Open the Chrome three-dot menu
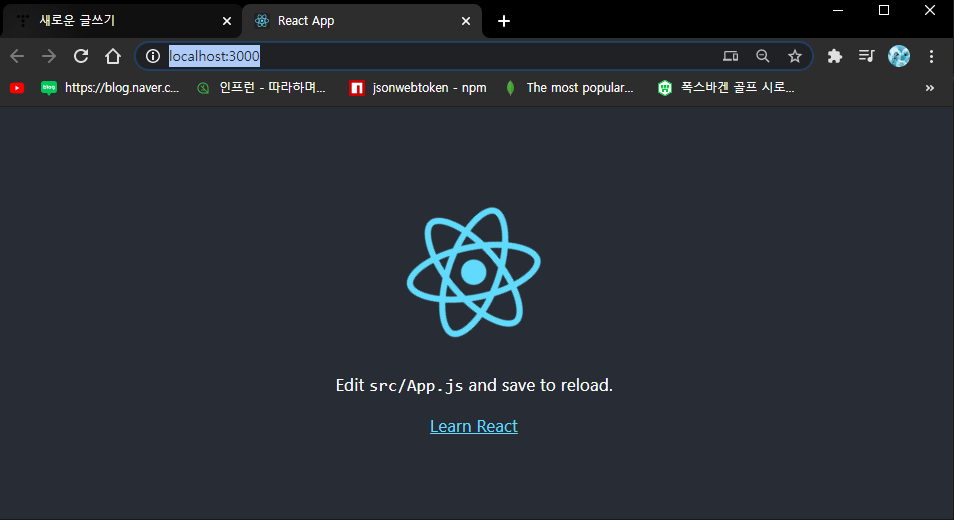954x520 pixels. pyautogui.click(x=931, y=56)
